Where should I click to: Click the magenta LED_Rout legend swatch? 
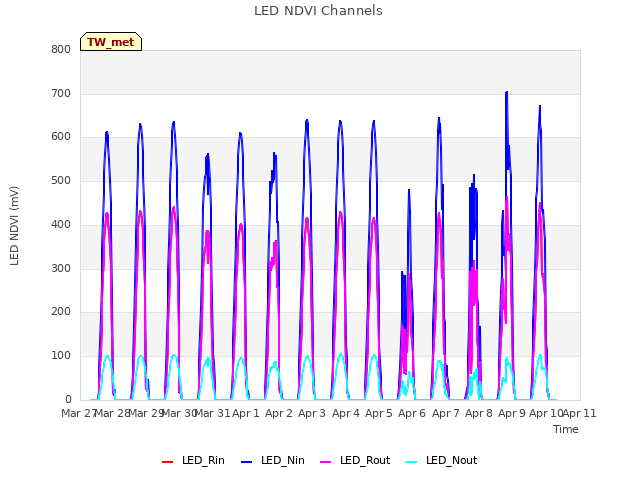pyautogui.click(x=326, y=462)
